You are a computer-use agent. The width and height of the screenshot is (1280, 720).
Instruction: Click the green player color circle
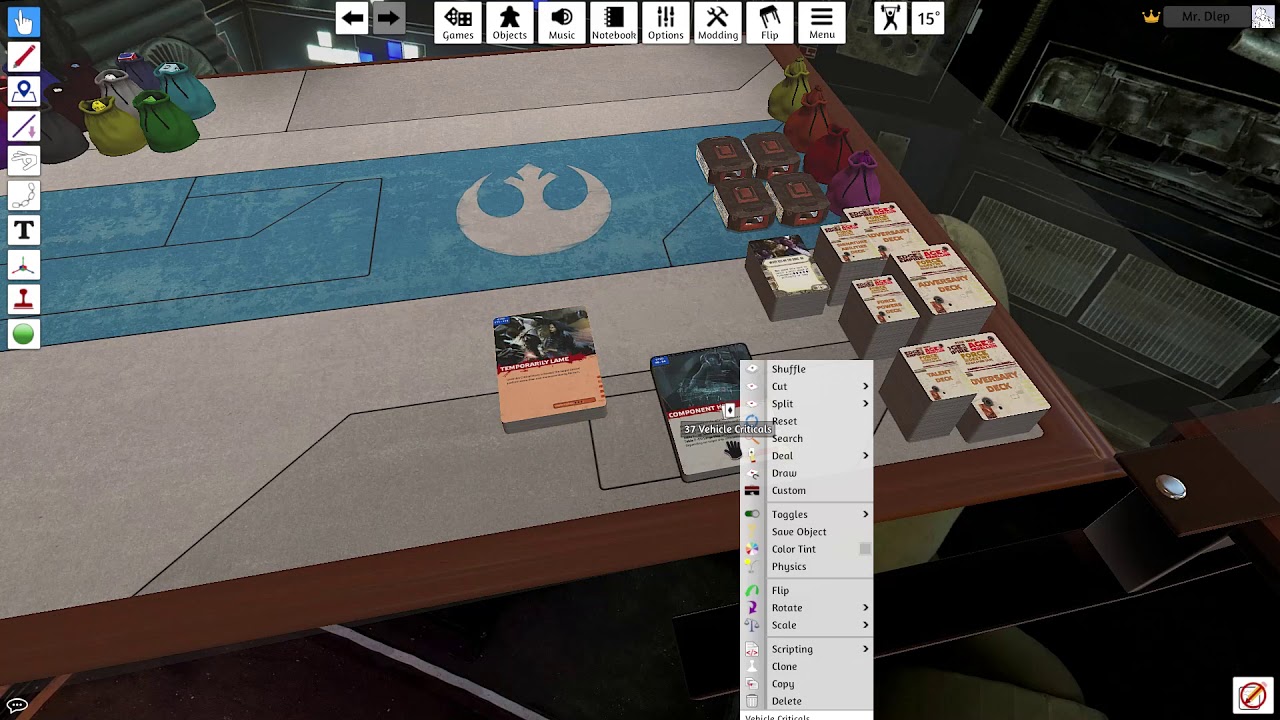point(24,335)
